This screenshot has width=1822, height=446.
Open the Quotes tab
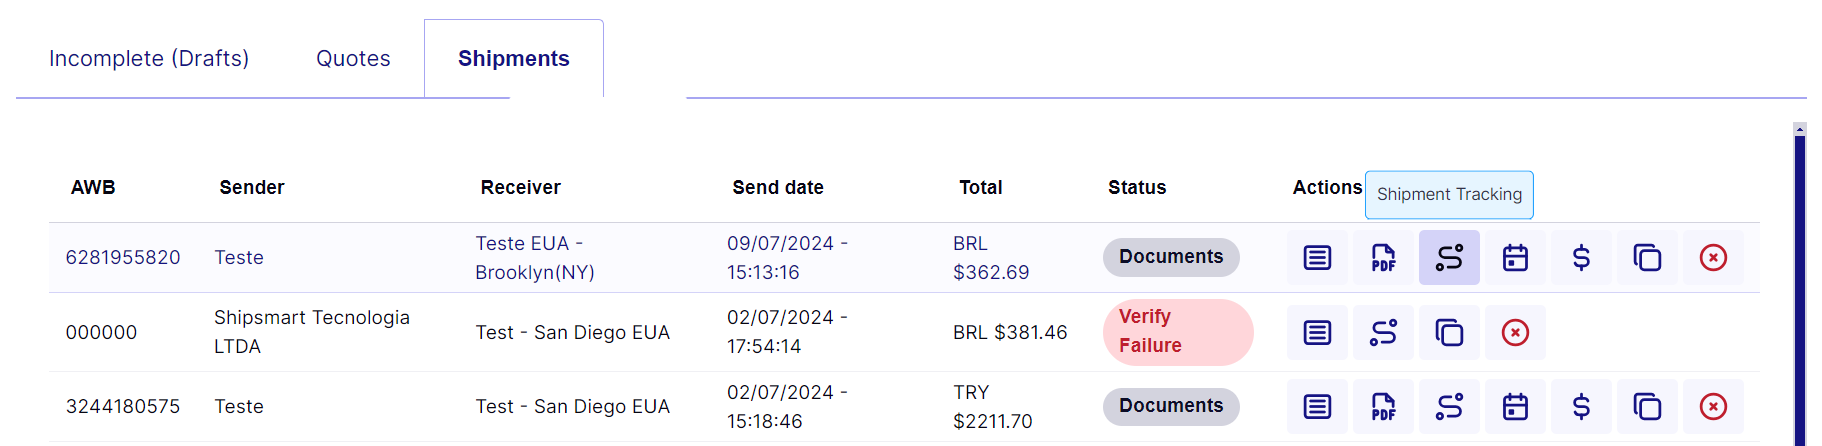click(353, 59)
